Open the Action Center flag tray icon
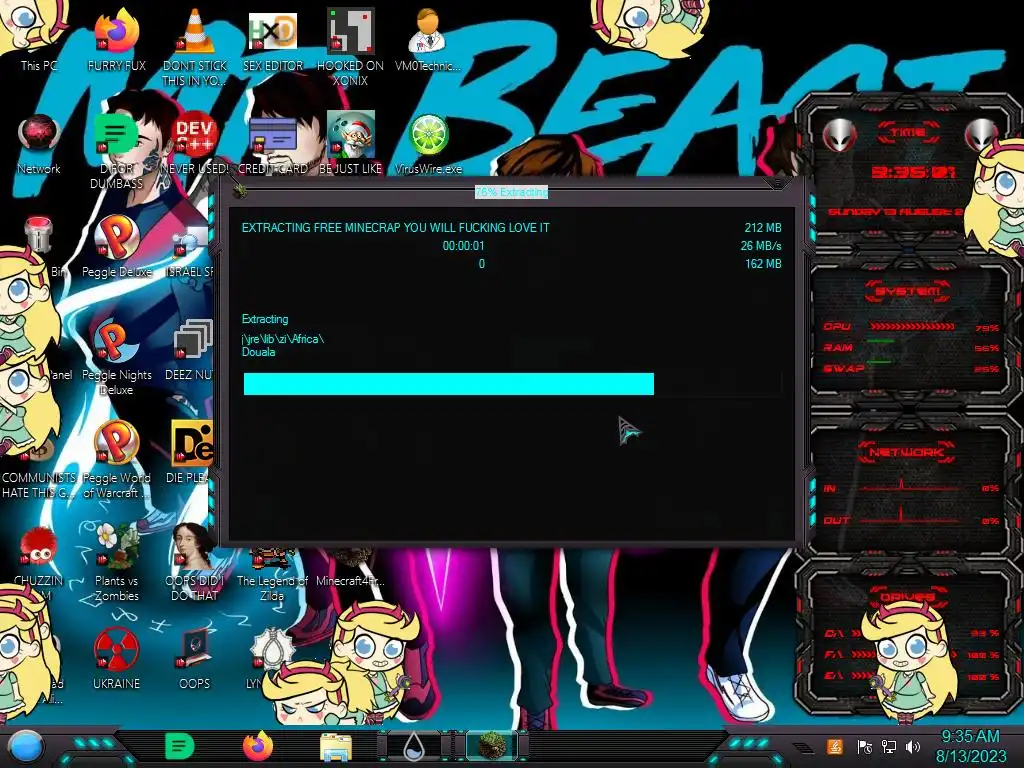Screen dimensions: 1024x768 click(x=864, y=746)
